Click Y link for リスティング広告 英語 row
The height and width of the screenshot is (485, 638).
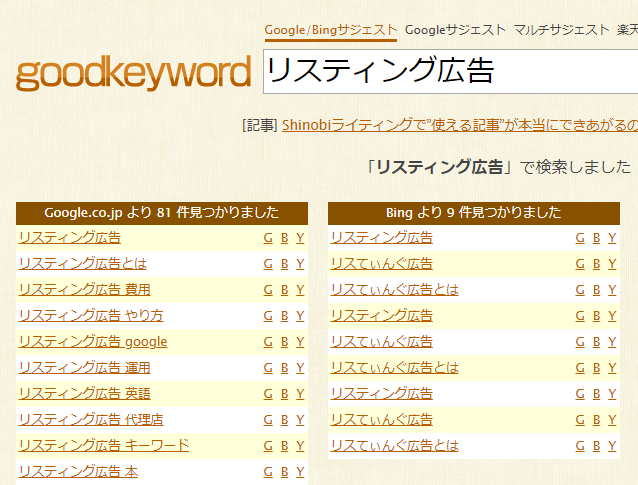[x=300, y=394]
